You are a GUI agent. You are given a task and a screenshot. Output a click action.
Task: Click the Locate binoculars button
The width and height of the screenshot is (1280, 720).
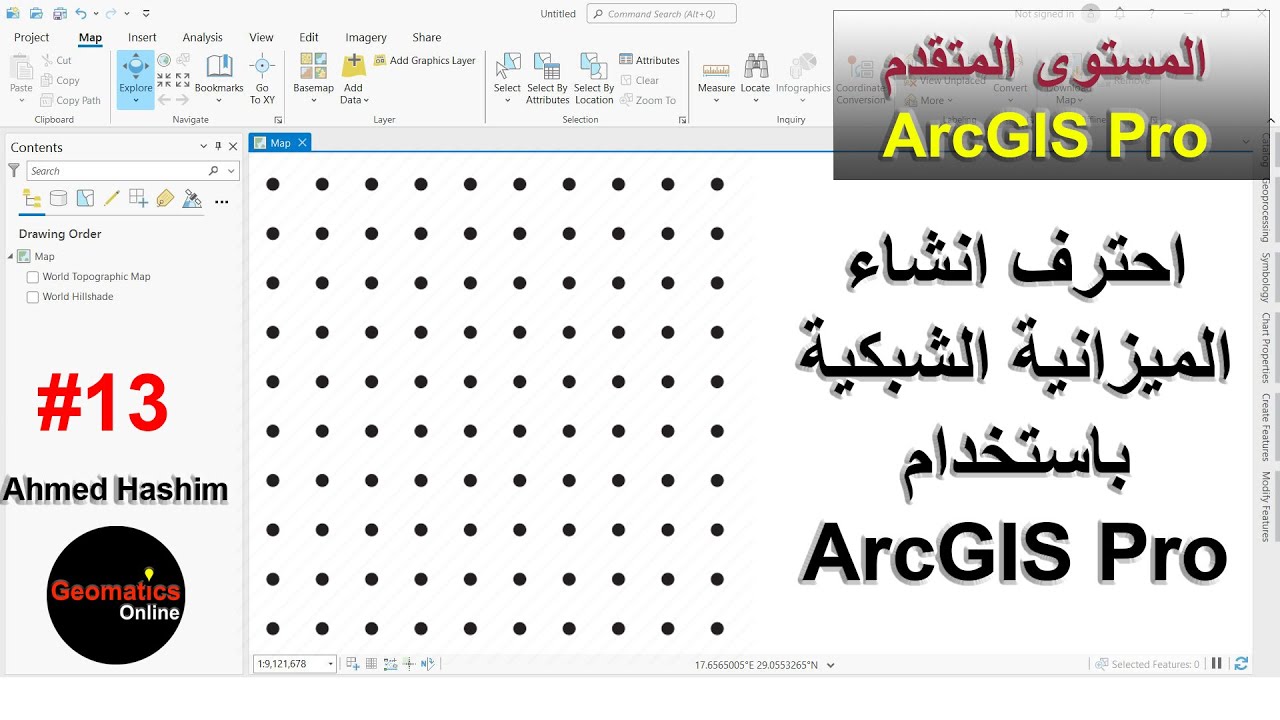755,80
